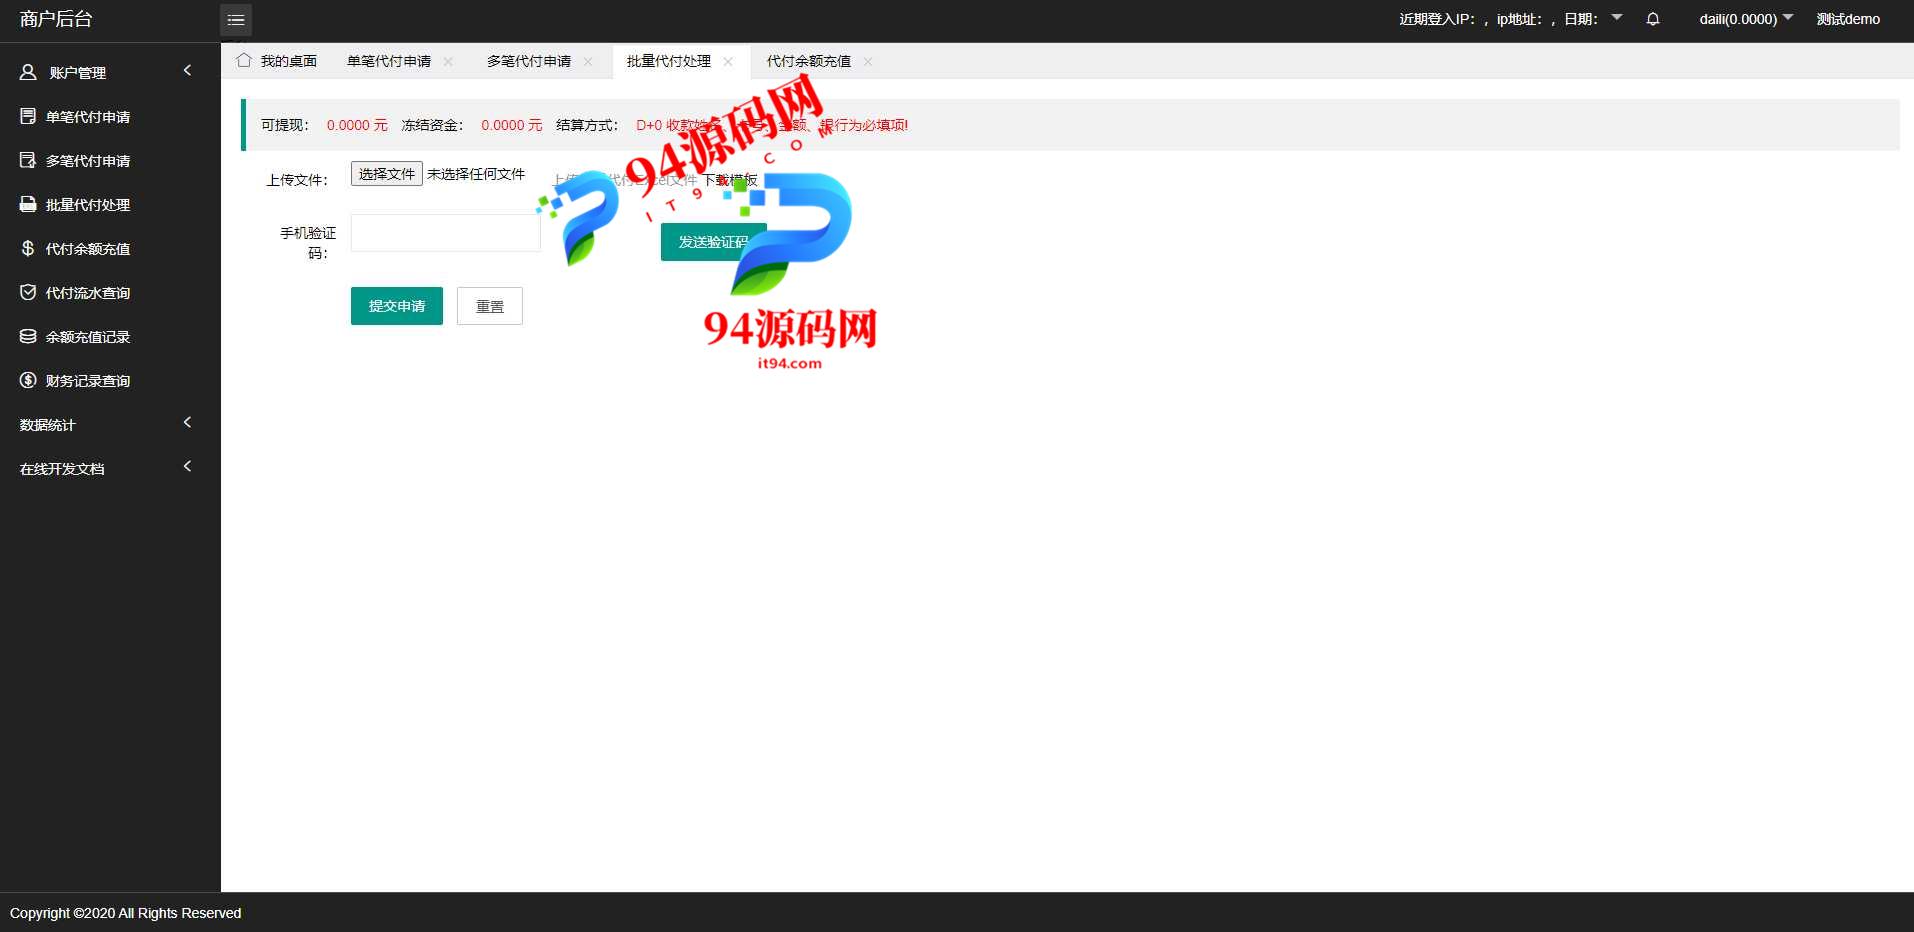Viewport: 1914px width, 932px height.
Task: Toggle the sidebar with the hamburger menu icon
Action: (236, 20)
